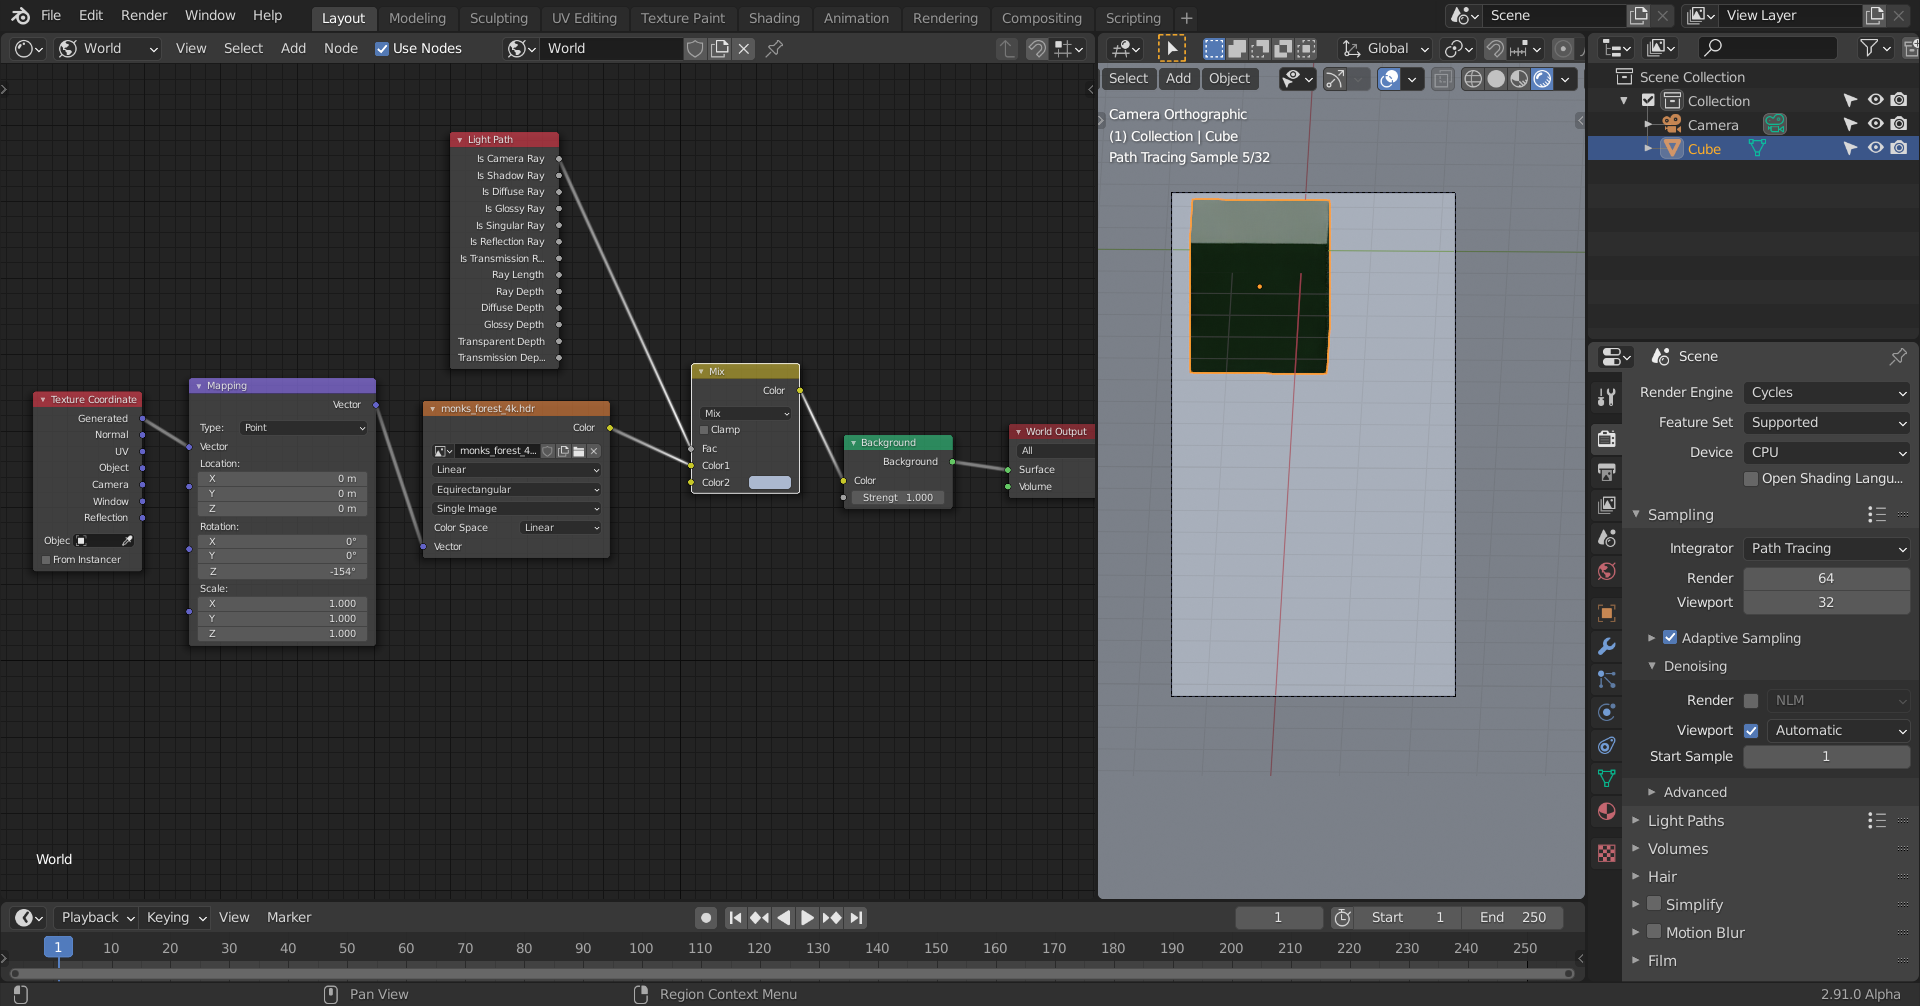Enable rendered viewport shading mode
This screenshot has height=1006, width=1920.
(x=1543, y=79)
